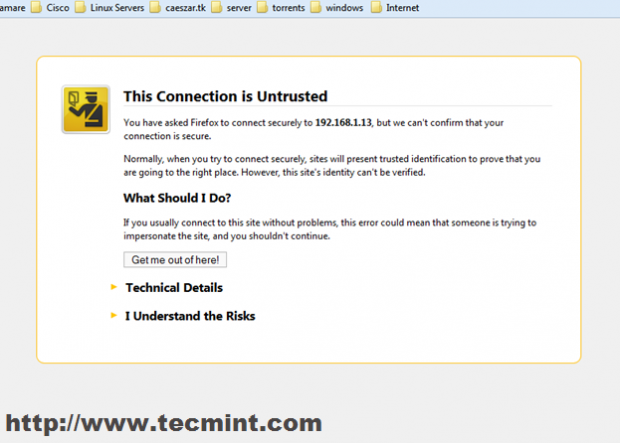
Task: Open the torrents bookmarks folder
Action: [x=281, y=8]
